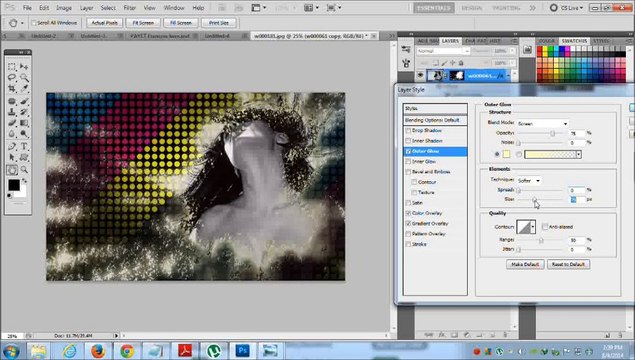635x360 pixels.
Task: Enable the Stroke checkbox
Action: pyautogui.click(x=408, y=244)
